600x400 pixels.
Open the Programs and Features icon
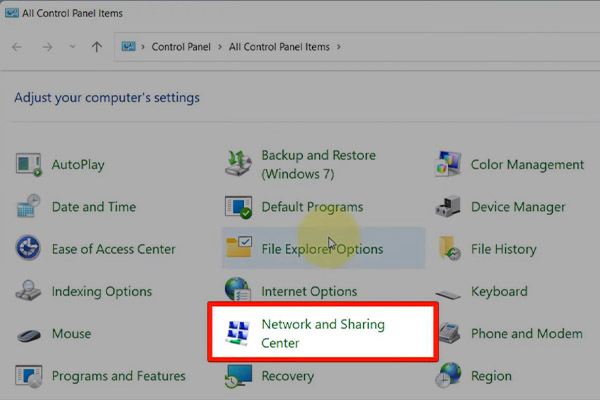click(29, 376)
